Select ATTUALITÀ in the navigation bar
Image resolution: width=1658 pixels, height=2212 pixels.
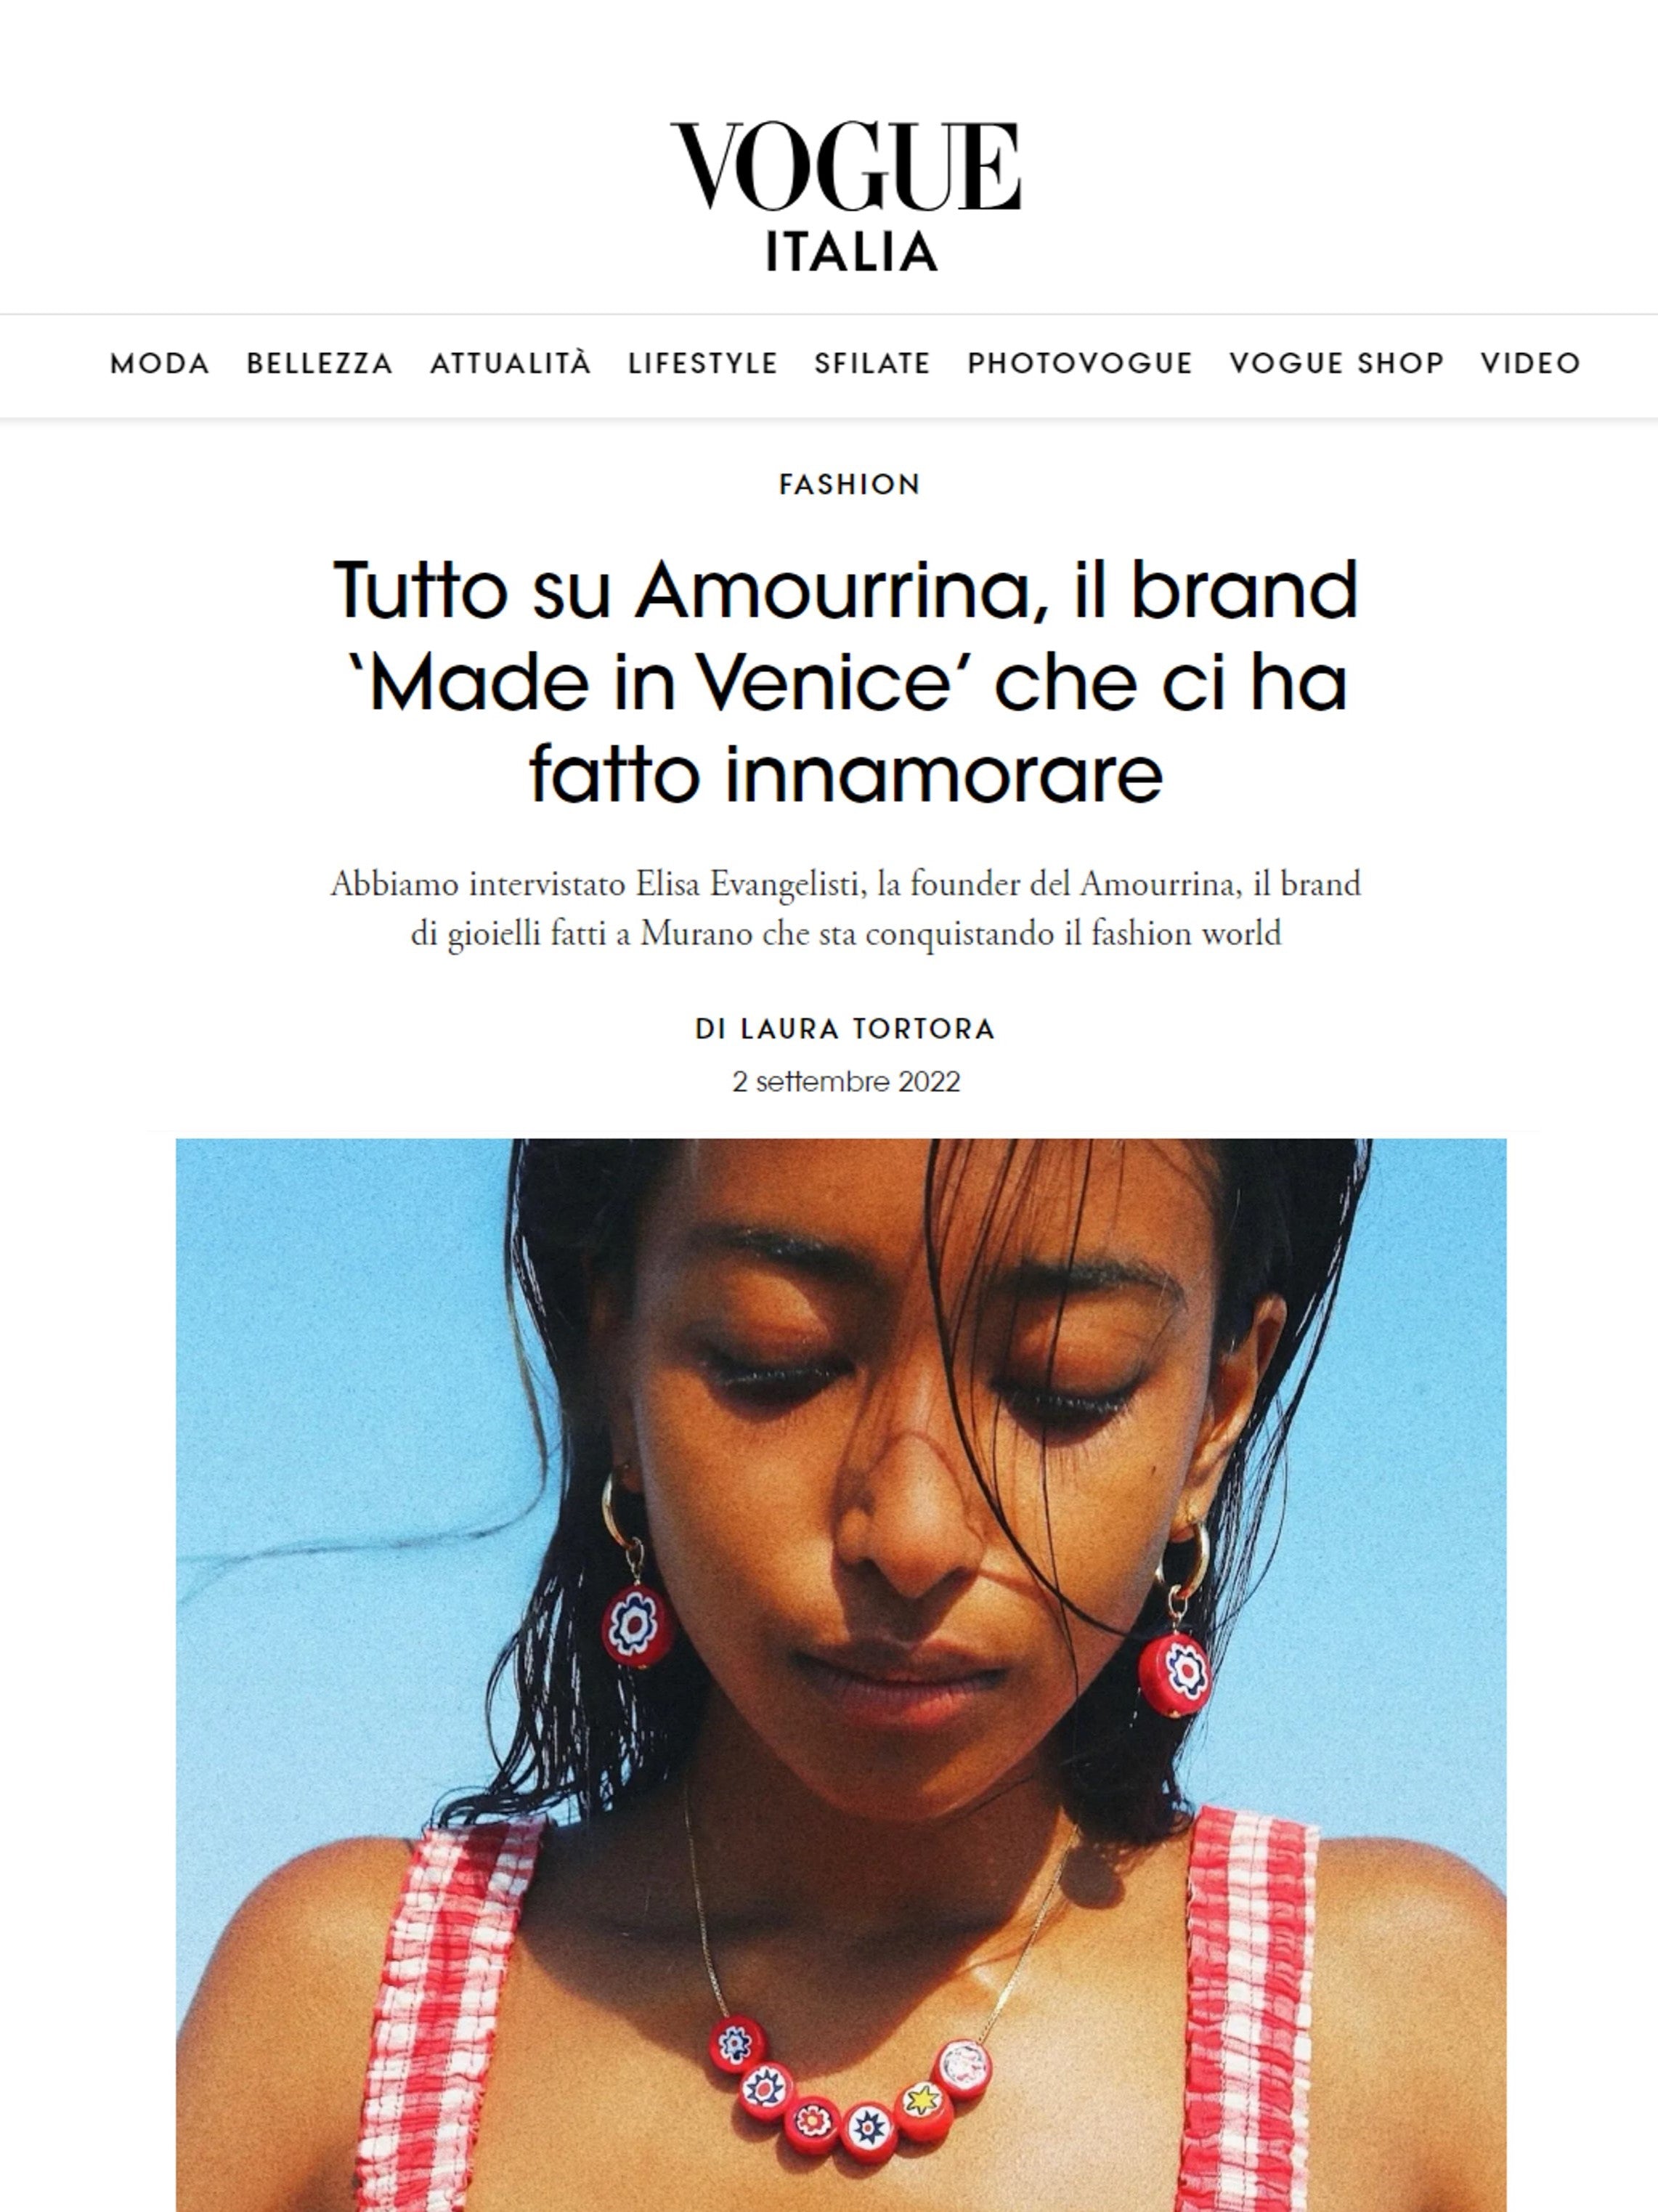point(510,362)
